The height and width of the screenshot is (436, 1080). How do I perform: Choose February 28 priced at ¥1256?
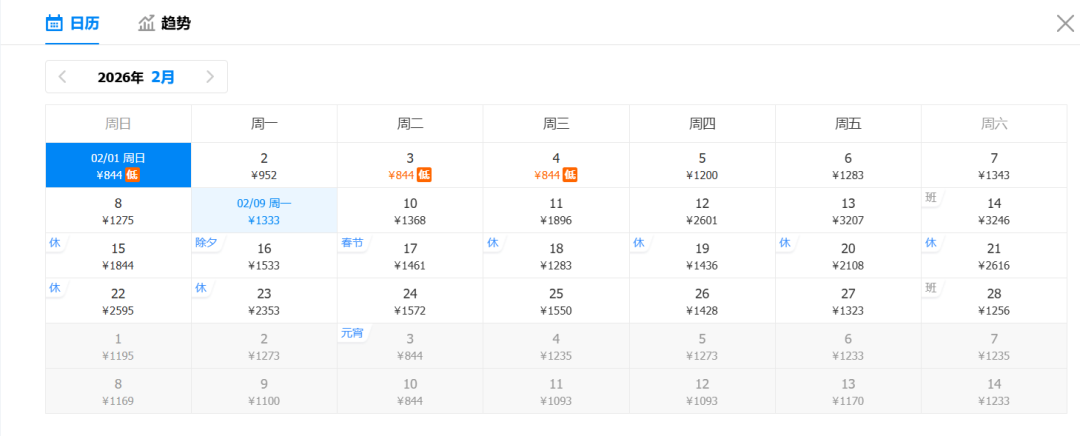pyautogui.click(x=994, y=301)
